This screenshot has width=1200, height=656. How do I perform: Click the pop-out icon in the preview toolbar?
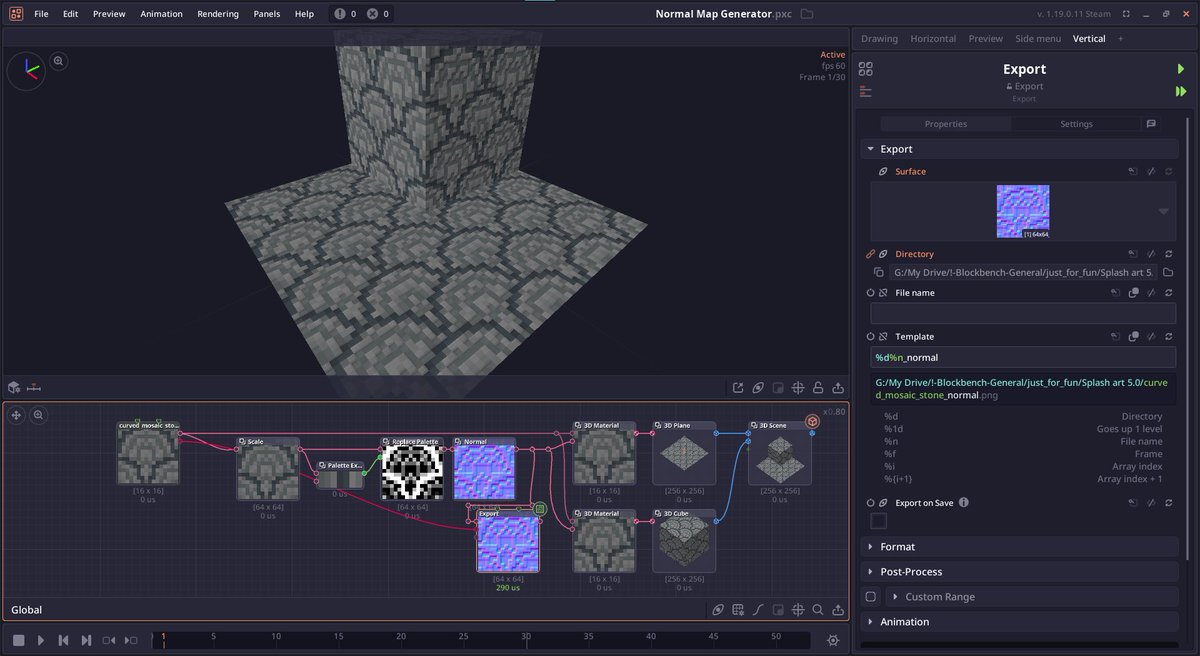point(738,388)
